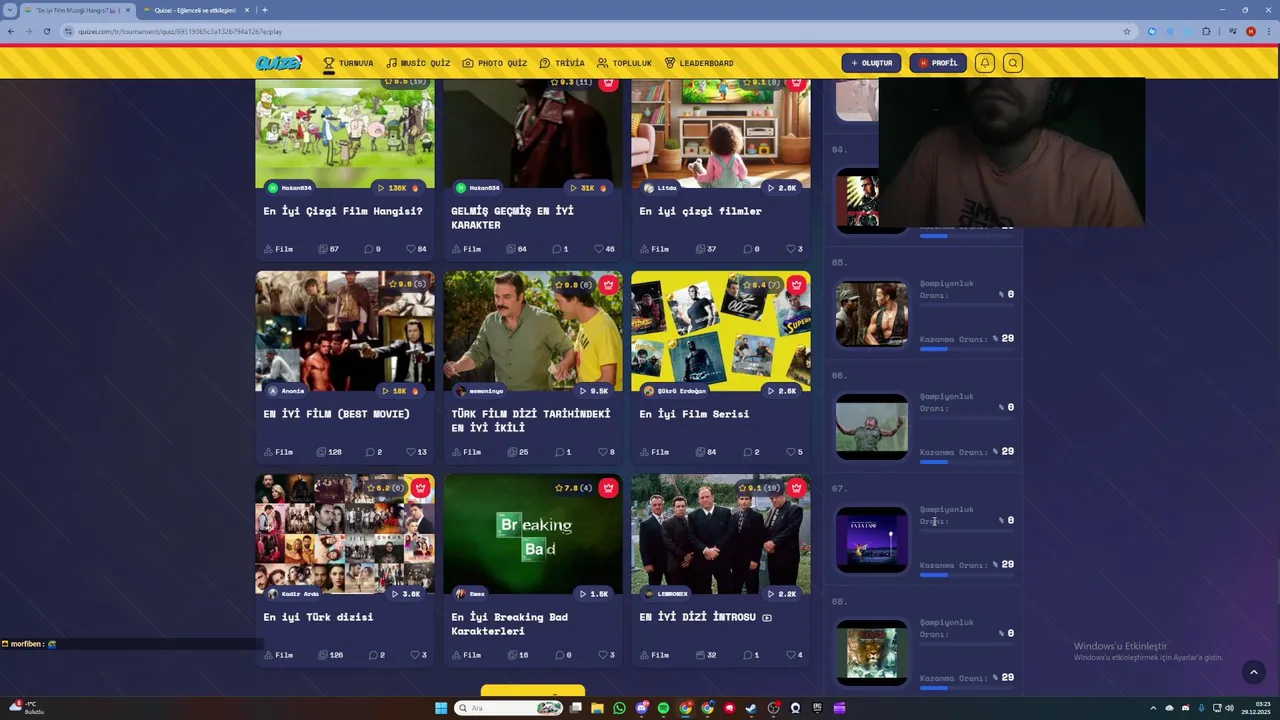Click Kazanma Oranı progress bar of item 66

pos(967,462)
